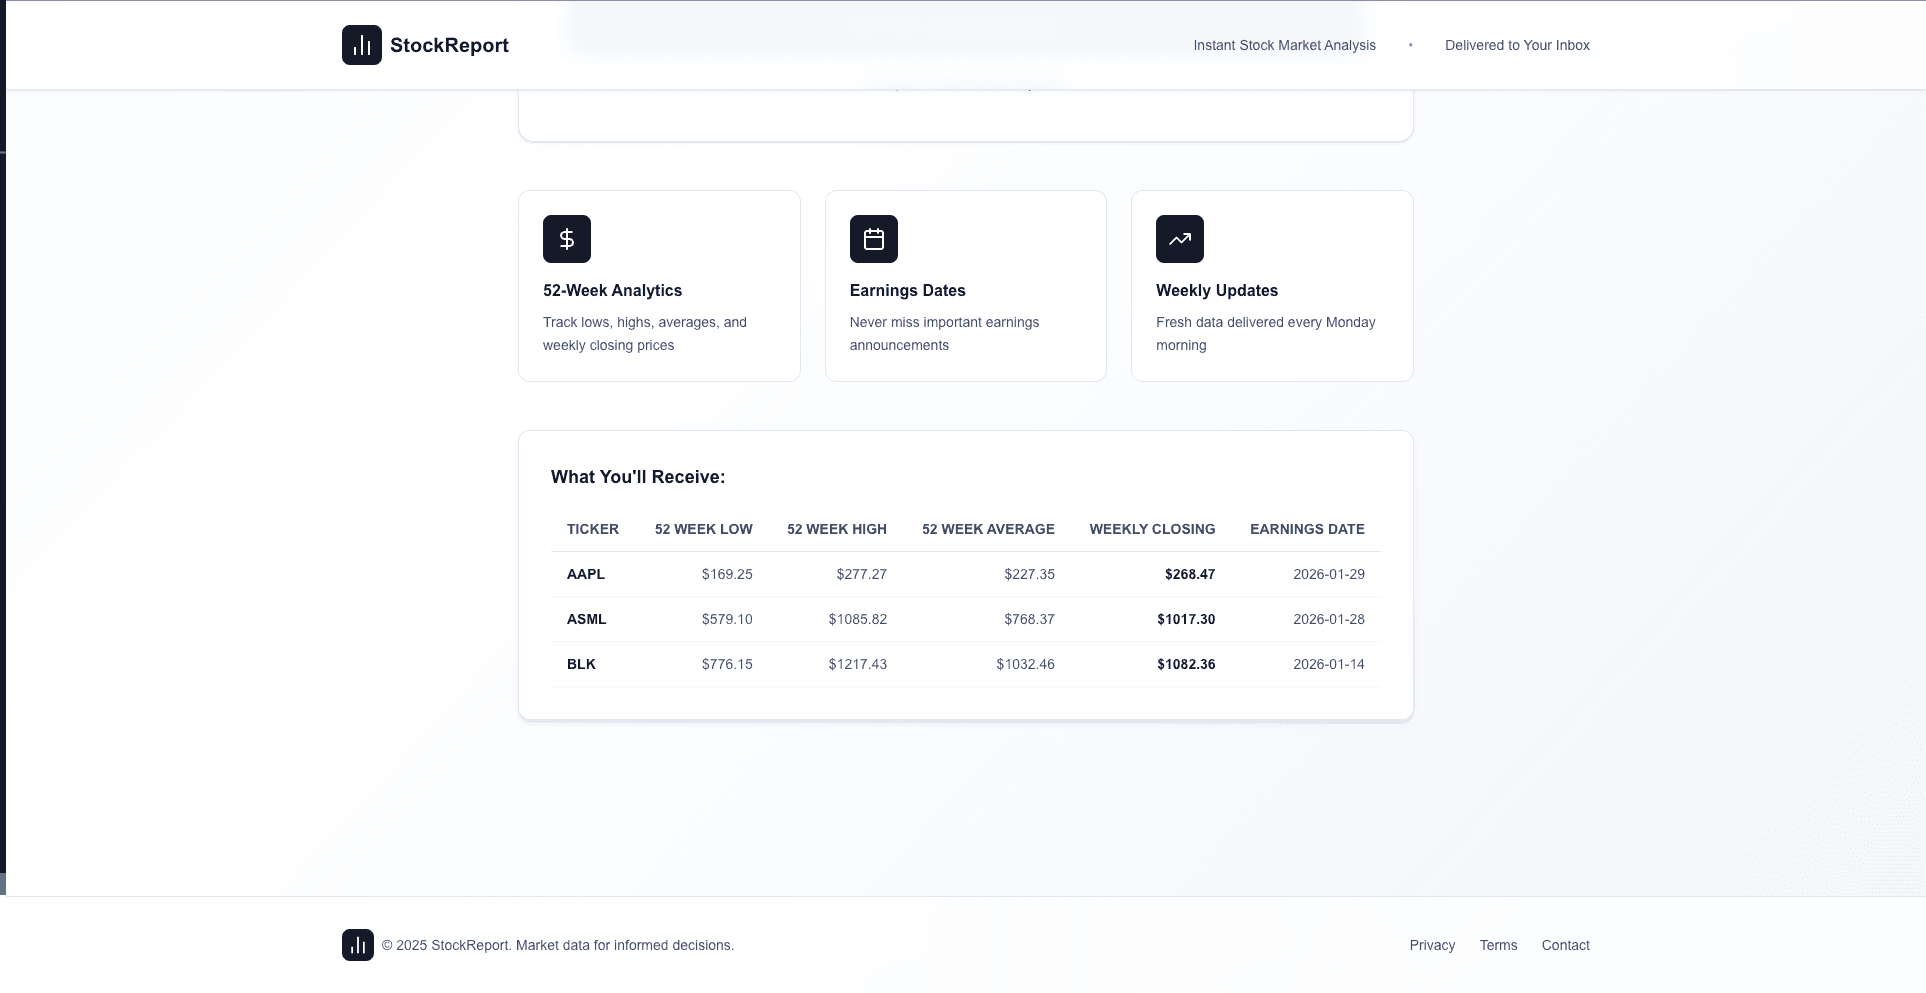Screen dimensions: 1926x993
Task: Click AAPL earnings date 2026-01-29
Action: tap(1329, 574)
